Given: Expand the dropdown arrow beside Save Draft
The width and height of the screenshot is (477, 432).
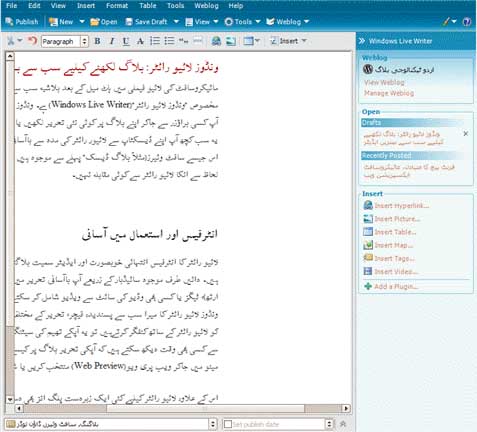Looking at the screenshot, I should [x=176, y=22].
